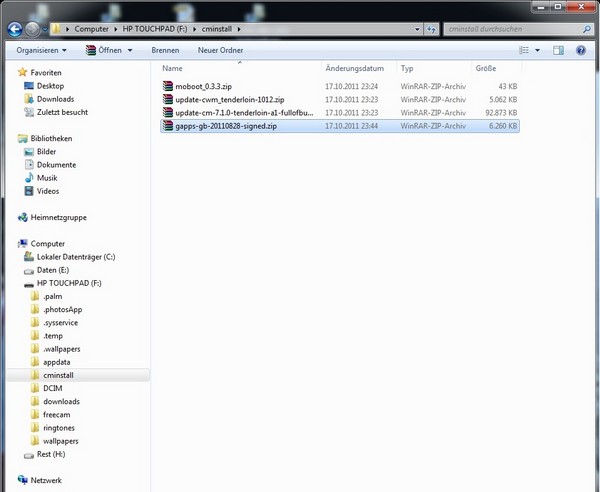Open the Dokumente library
This screenshot has height=492, width=600.
coord(56,165)
